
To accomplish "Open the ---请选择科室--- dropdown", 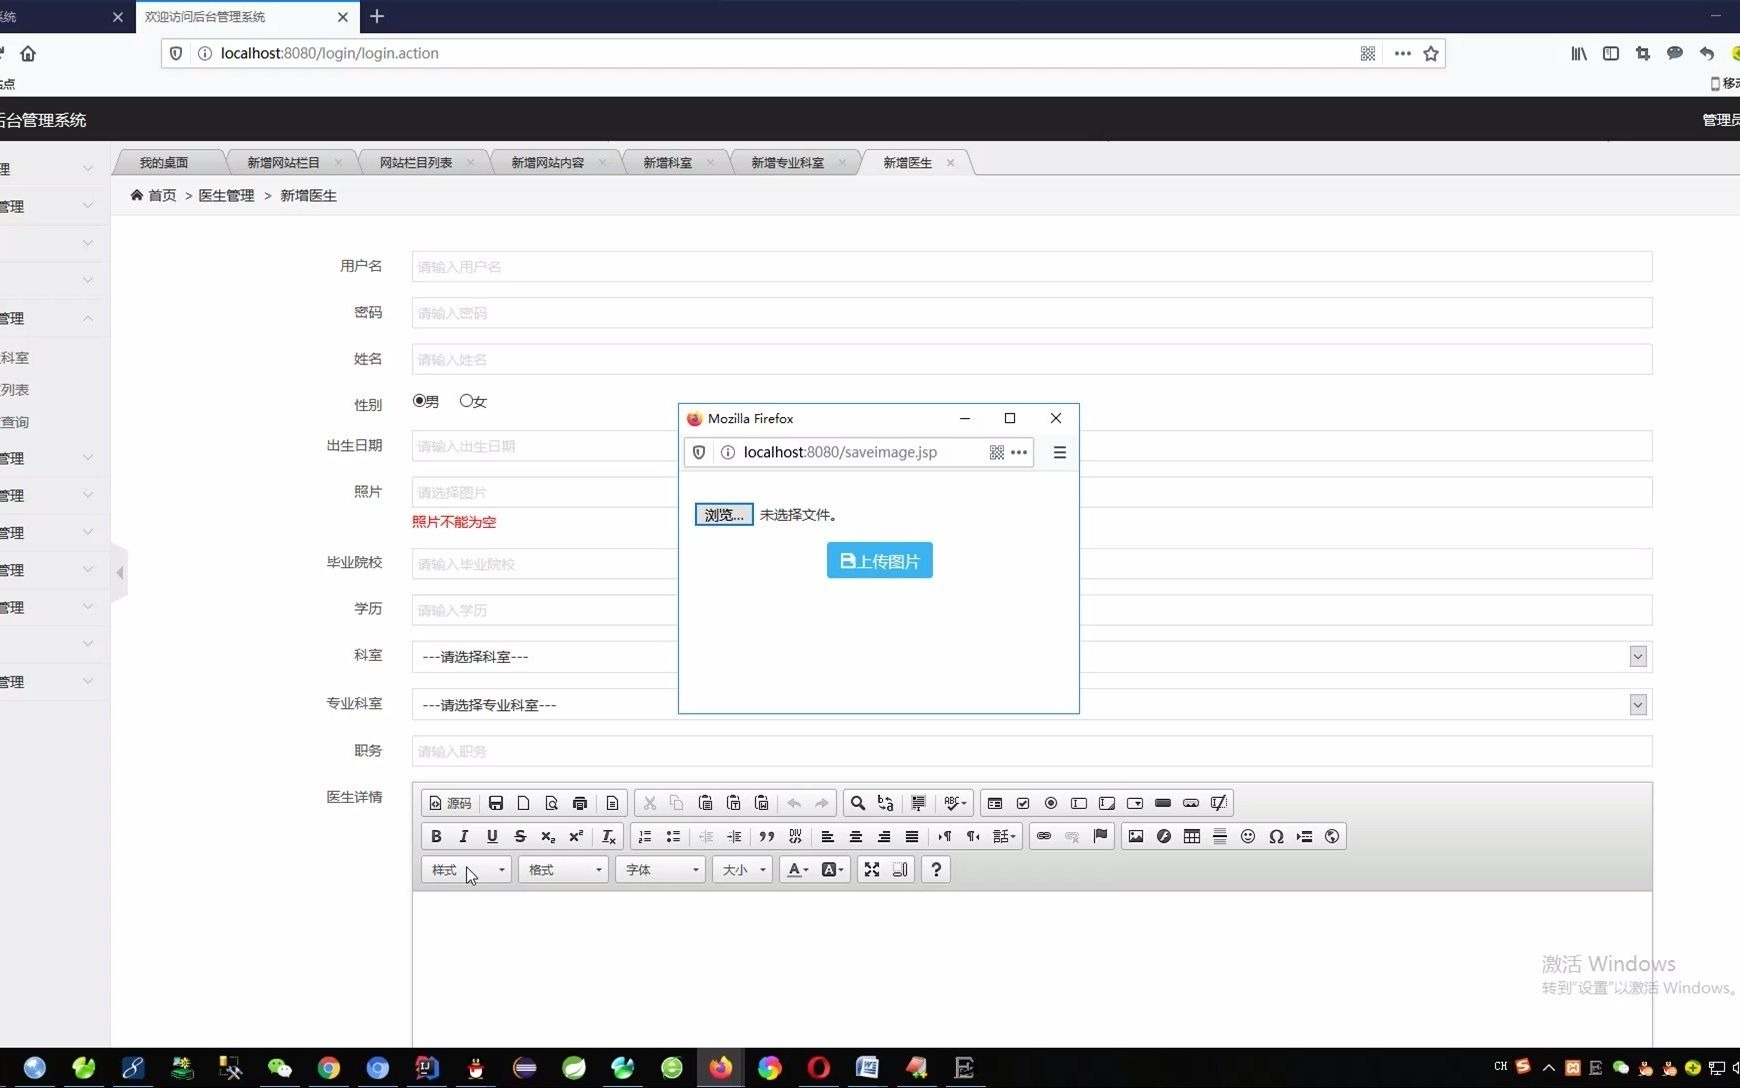I will 1030,656.
